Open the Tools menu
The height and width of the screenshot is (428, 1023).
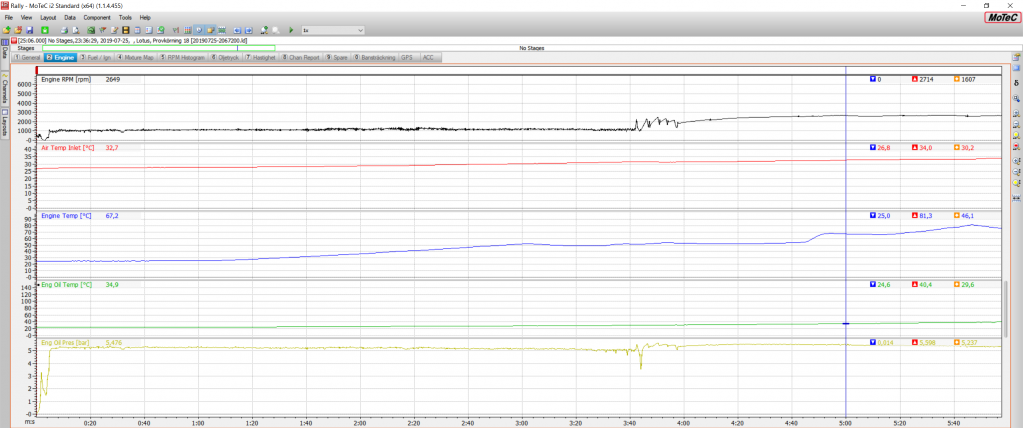[x=124, y=18]
